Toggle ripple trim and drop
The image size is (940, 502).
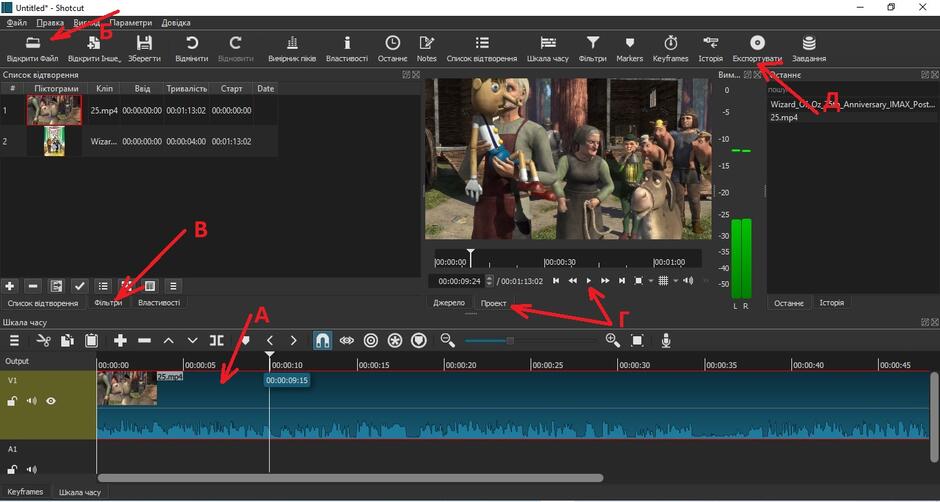tap(370, 341)
